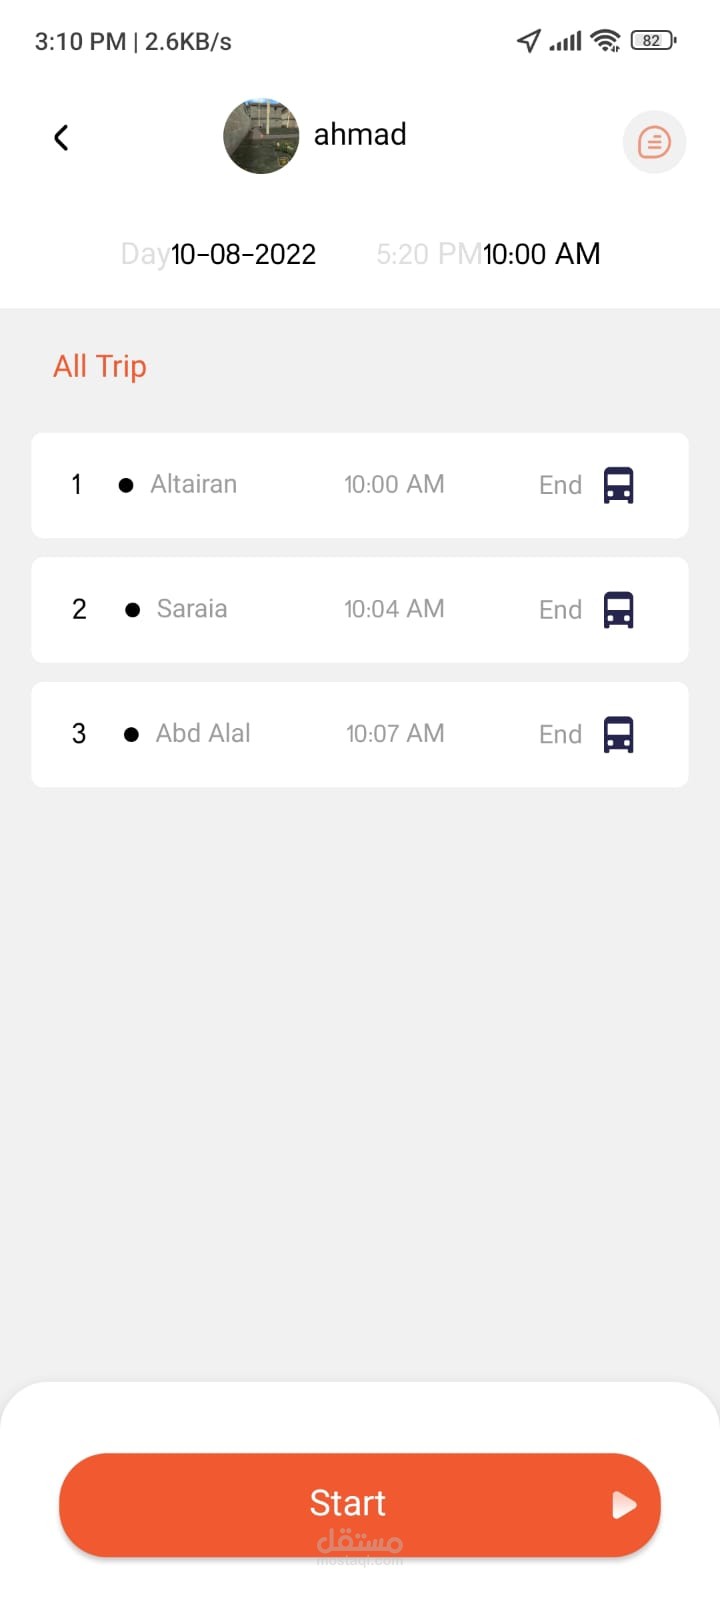
Task: Select trip stop 2 Saraia
Action: 191,609
